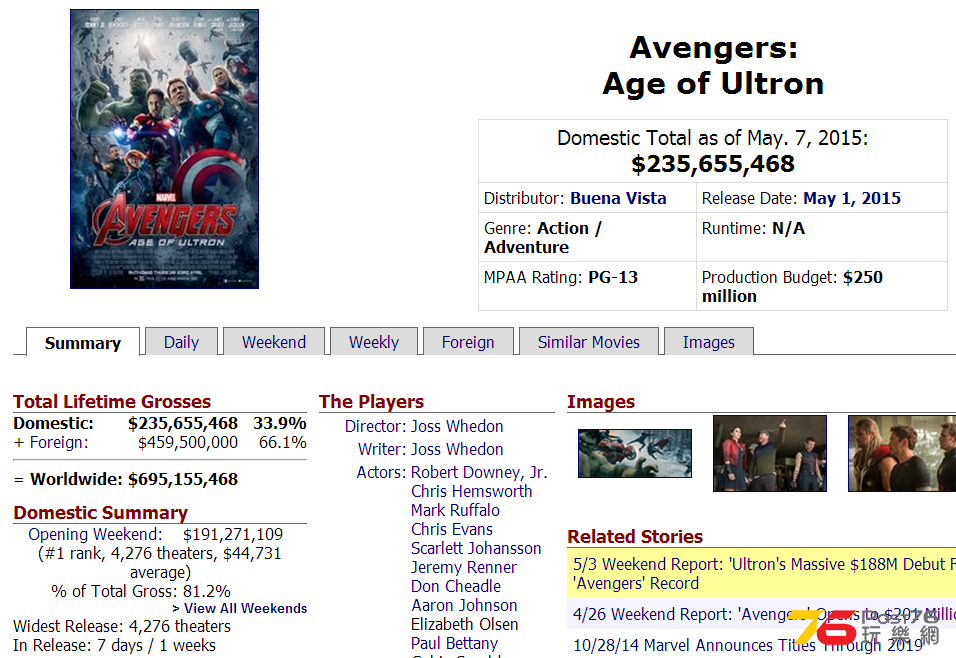Click the Domestic Total $235,655,468 figure
956x658 pixels.
[713, 164]
